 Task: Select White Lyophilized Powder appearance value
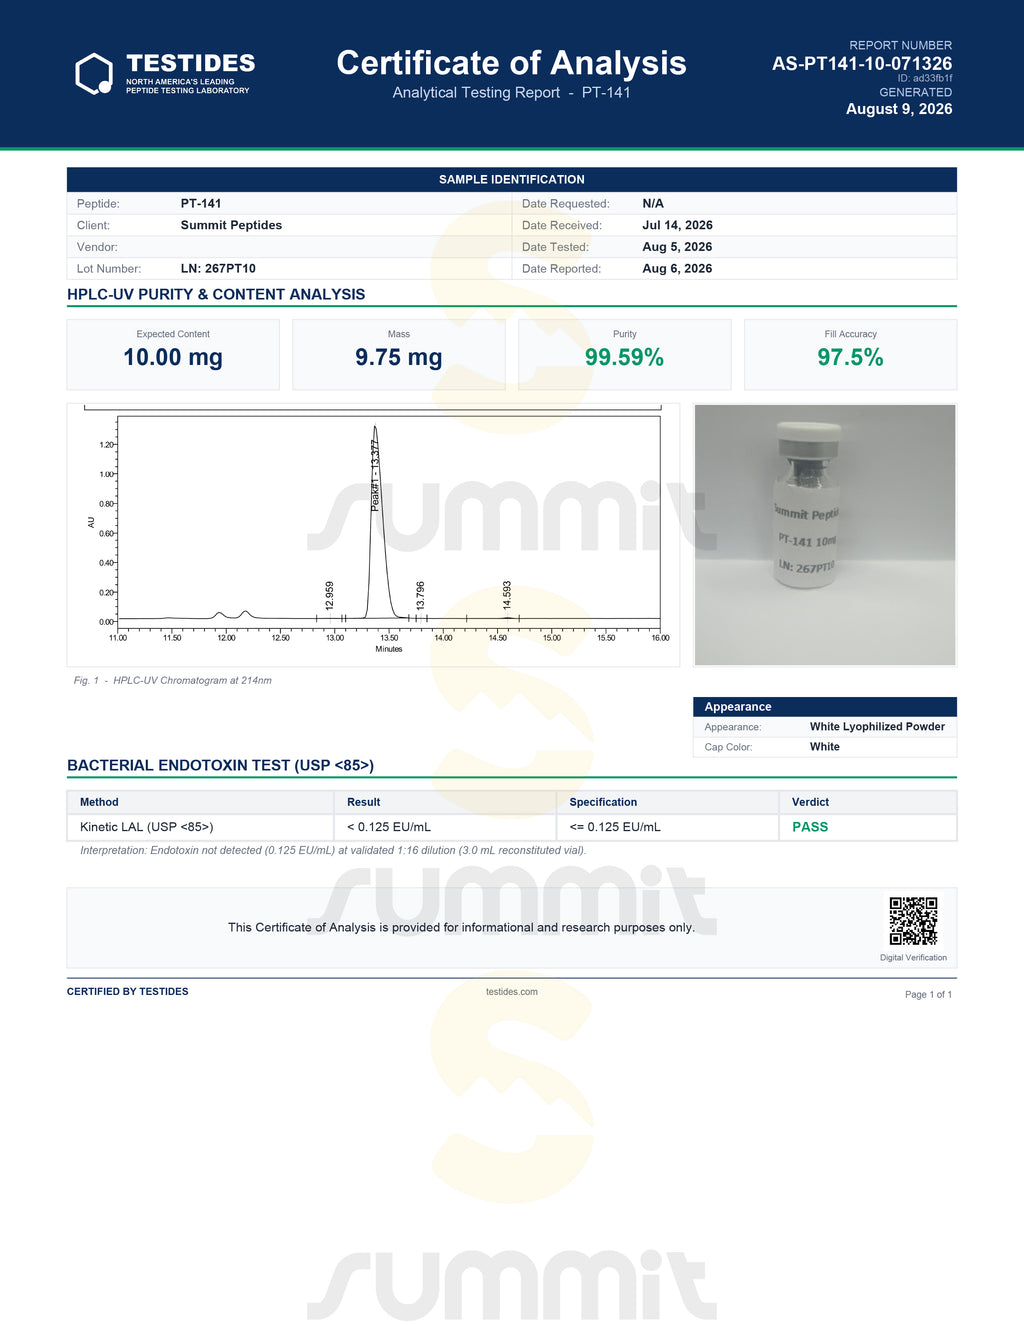pos(877,727)
